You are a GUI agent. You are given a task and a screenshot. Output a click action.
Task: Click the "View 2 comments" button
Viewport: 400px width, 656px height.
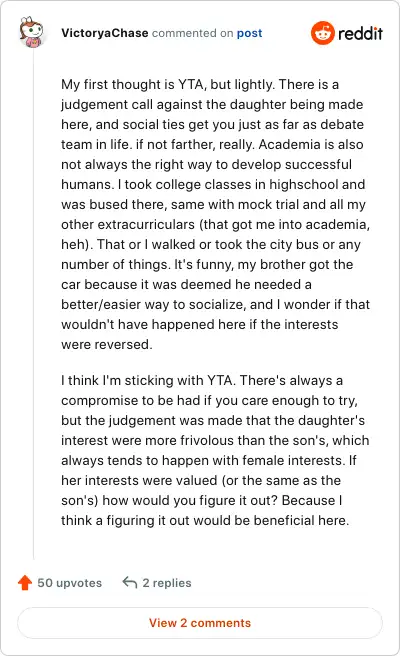[x=200, y=623]
